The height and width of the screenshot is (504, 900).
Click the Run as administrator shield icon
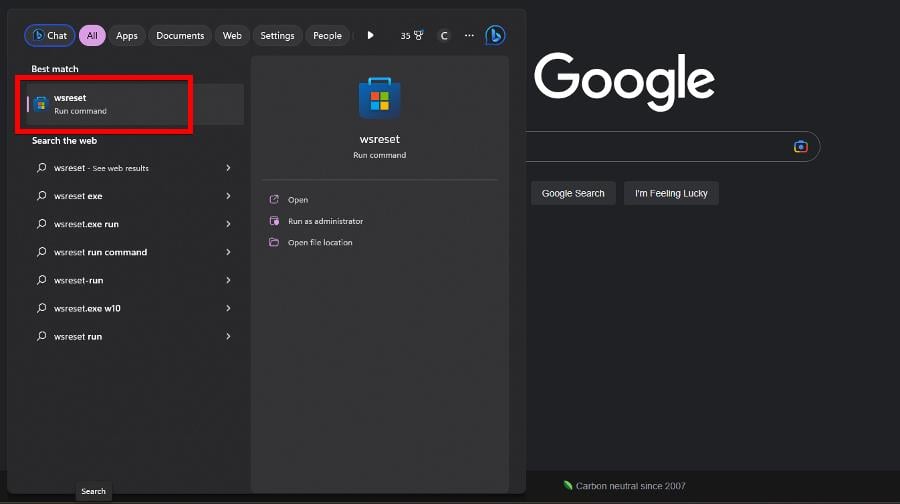tap(274, 220)
